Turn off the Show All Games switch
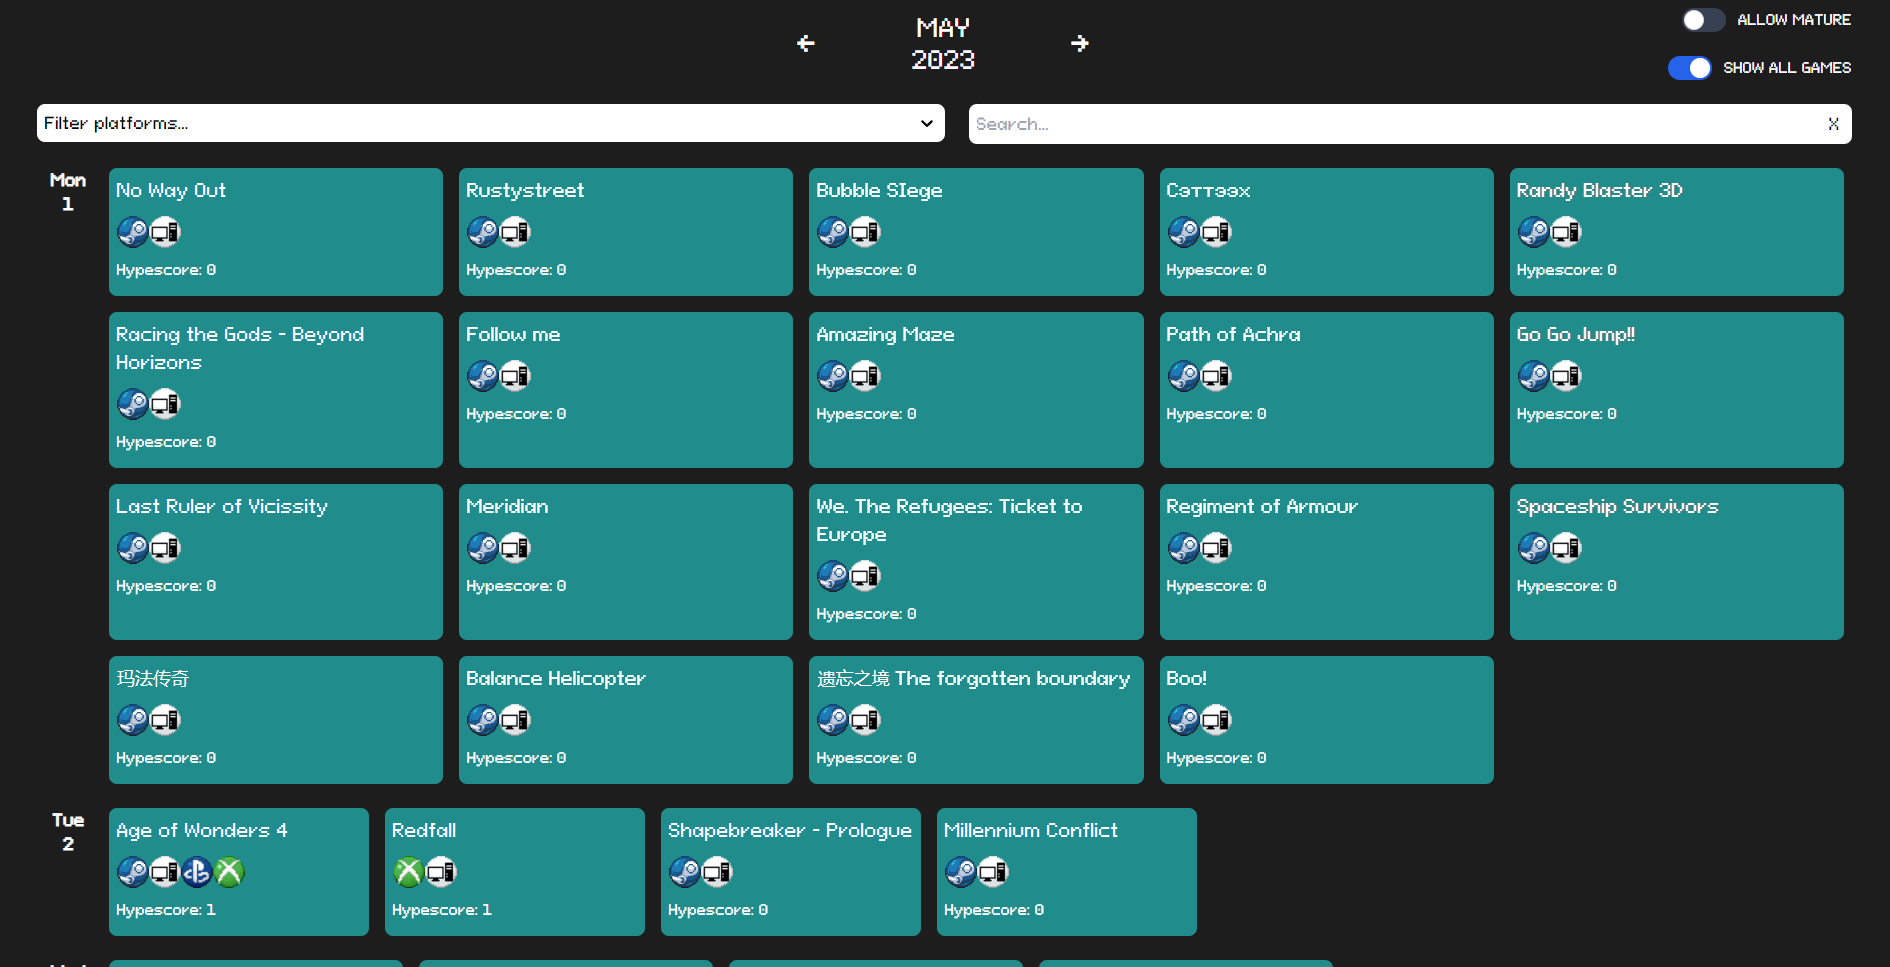Image resolution: width=1890 pixels, height=967 pixels. 1690,68
